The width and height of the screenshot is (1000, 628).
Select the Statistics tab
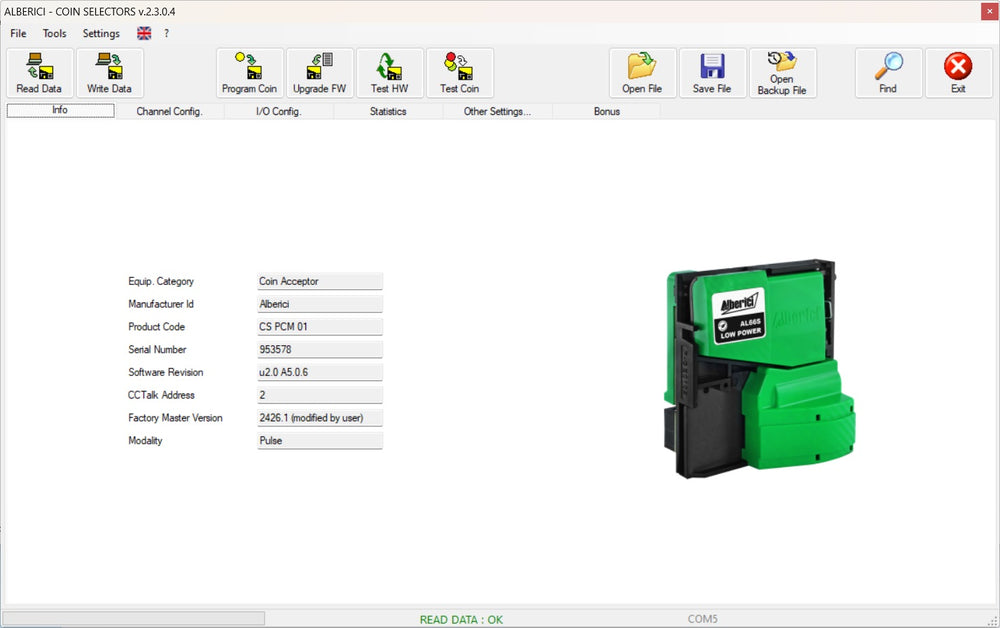click(x=388, y=111)
